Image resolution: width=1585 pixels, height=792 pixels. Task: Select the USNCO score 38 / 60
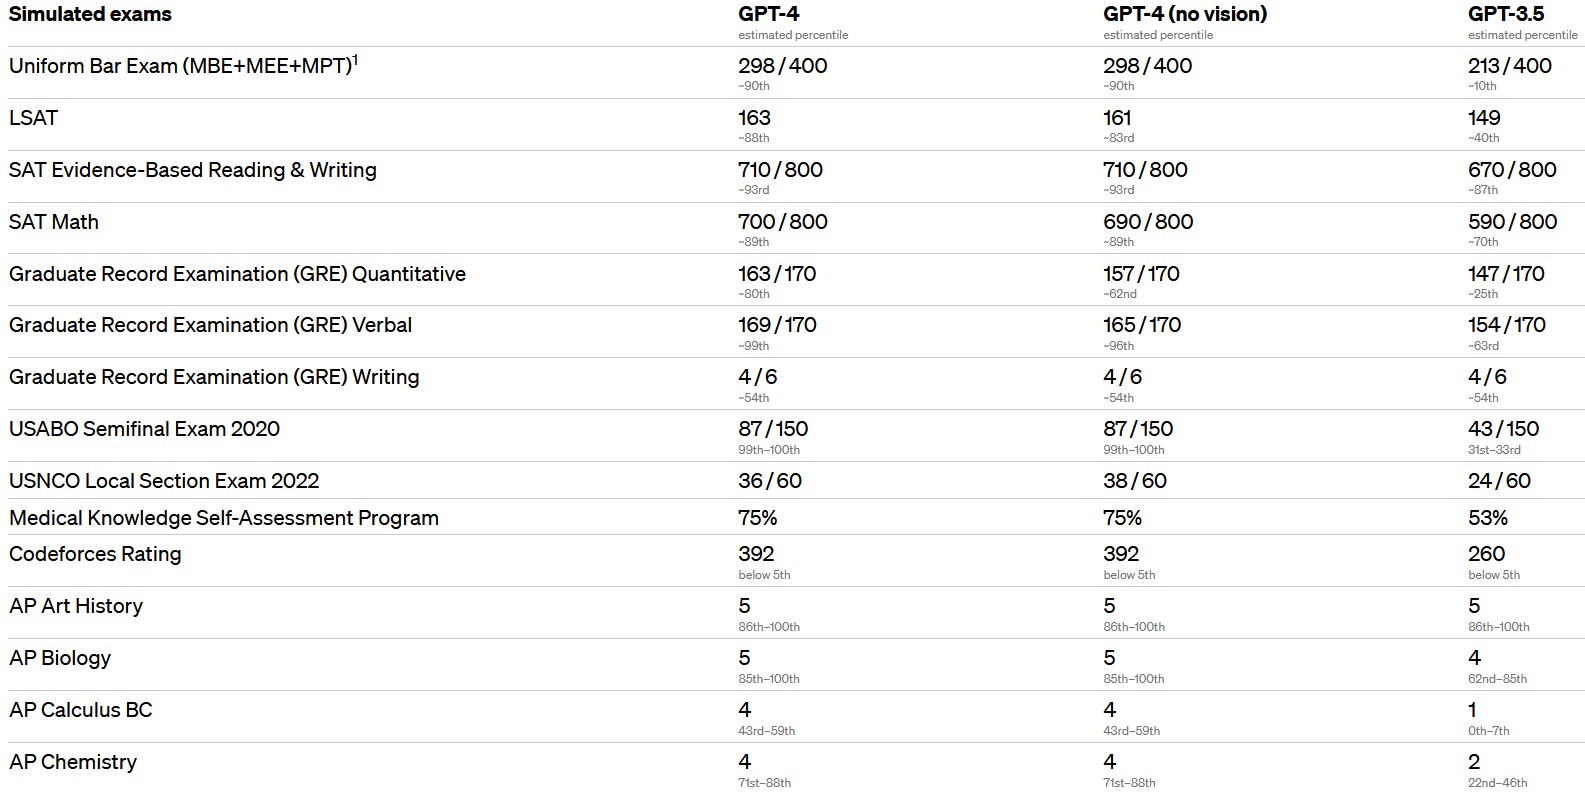click(x=1134, y=481)
